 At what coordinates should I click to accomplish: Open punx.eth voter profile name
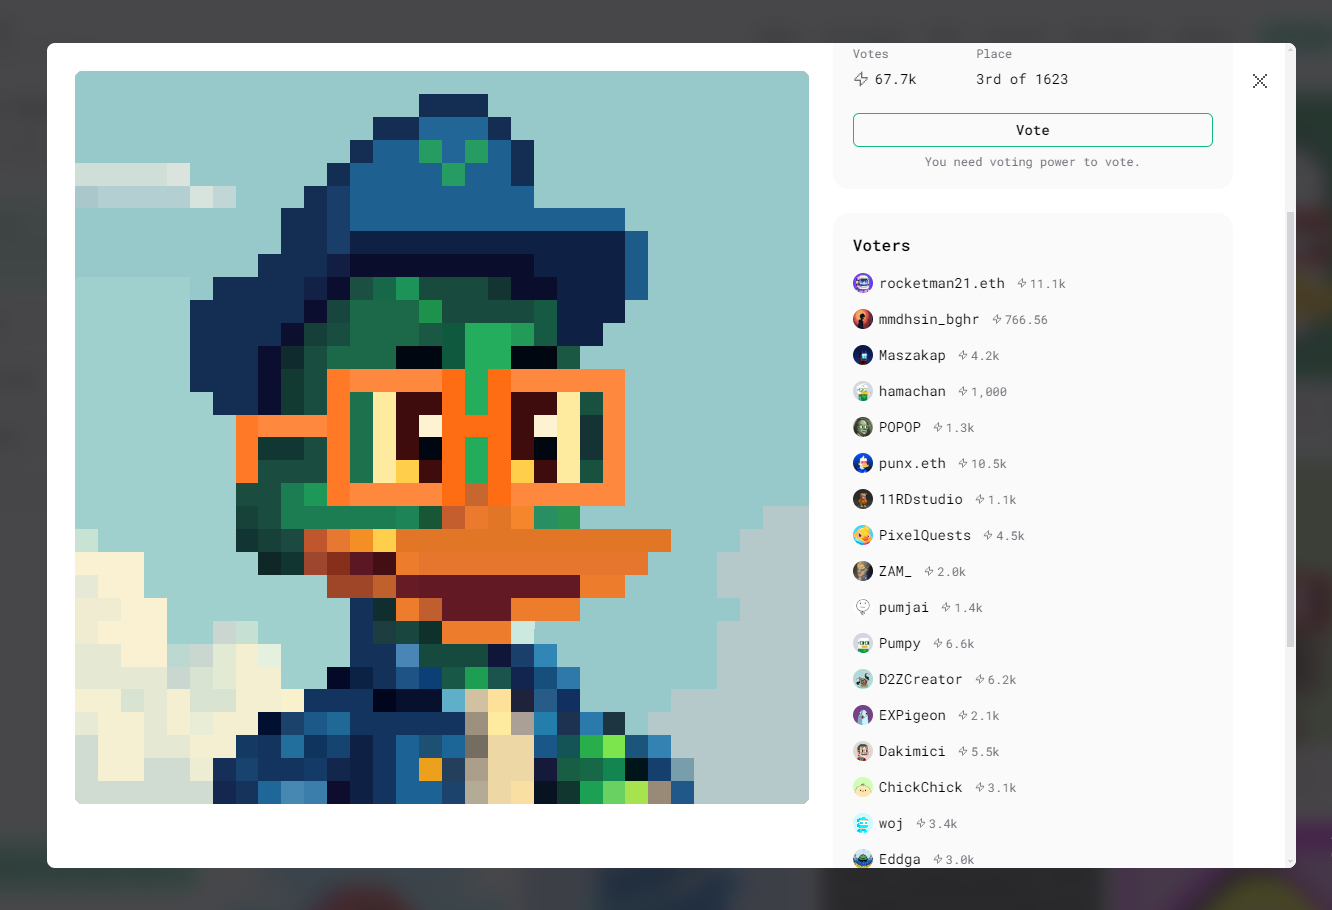[912, 463]
